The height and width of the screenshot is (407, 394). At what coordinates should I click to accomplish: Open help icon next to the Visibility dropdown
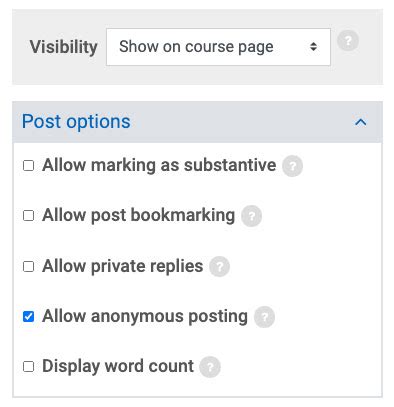click(348, 41)
